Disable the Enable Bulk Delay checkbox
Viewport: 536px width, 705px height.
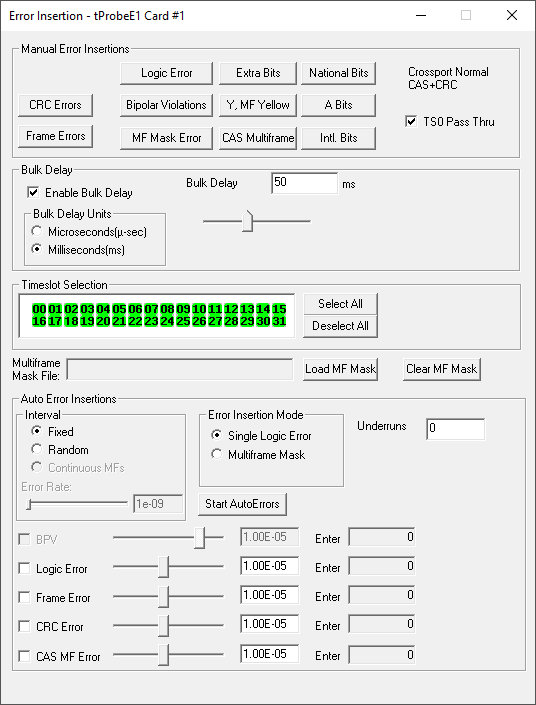point(33,193)
